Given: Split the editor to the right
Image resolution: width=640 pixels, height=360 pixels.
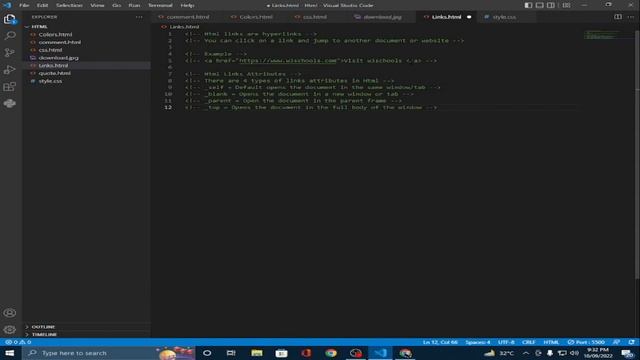Looking at the screenshot, I should coord(618,17).
